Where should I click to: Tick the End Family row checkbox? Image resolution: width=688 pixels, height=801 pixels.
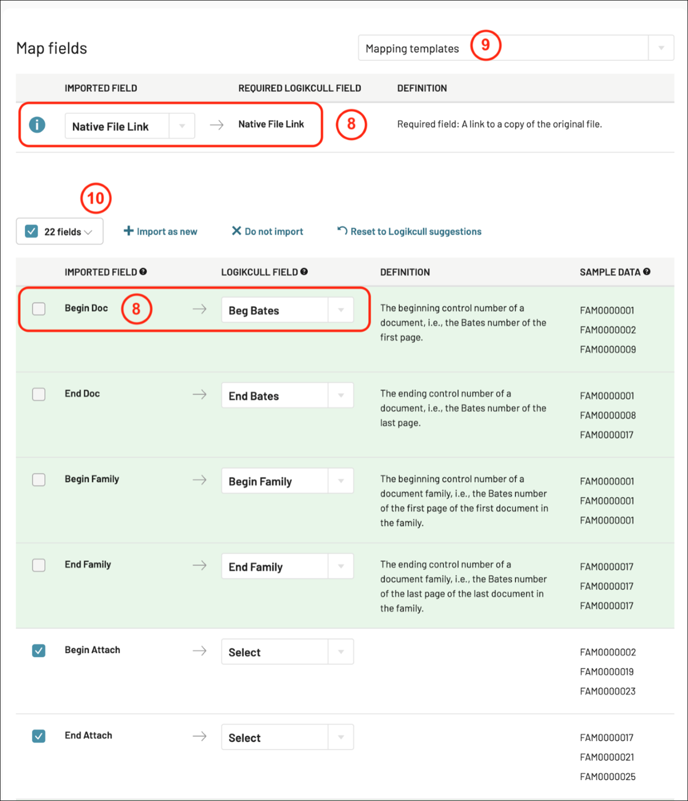coord(39,565)
